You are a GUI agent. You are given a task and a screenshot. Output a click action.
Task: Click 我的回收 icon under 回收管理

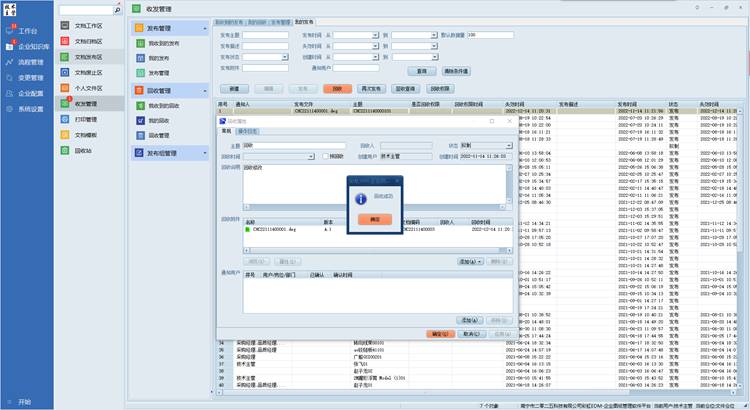click(140, 120)
